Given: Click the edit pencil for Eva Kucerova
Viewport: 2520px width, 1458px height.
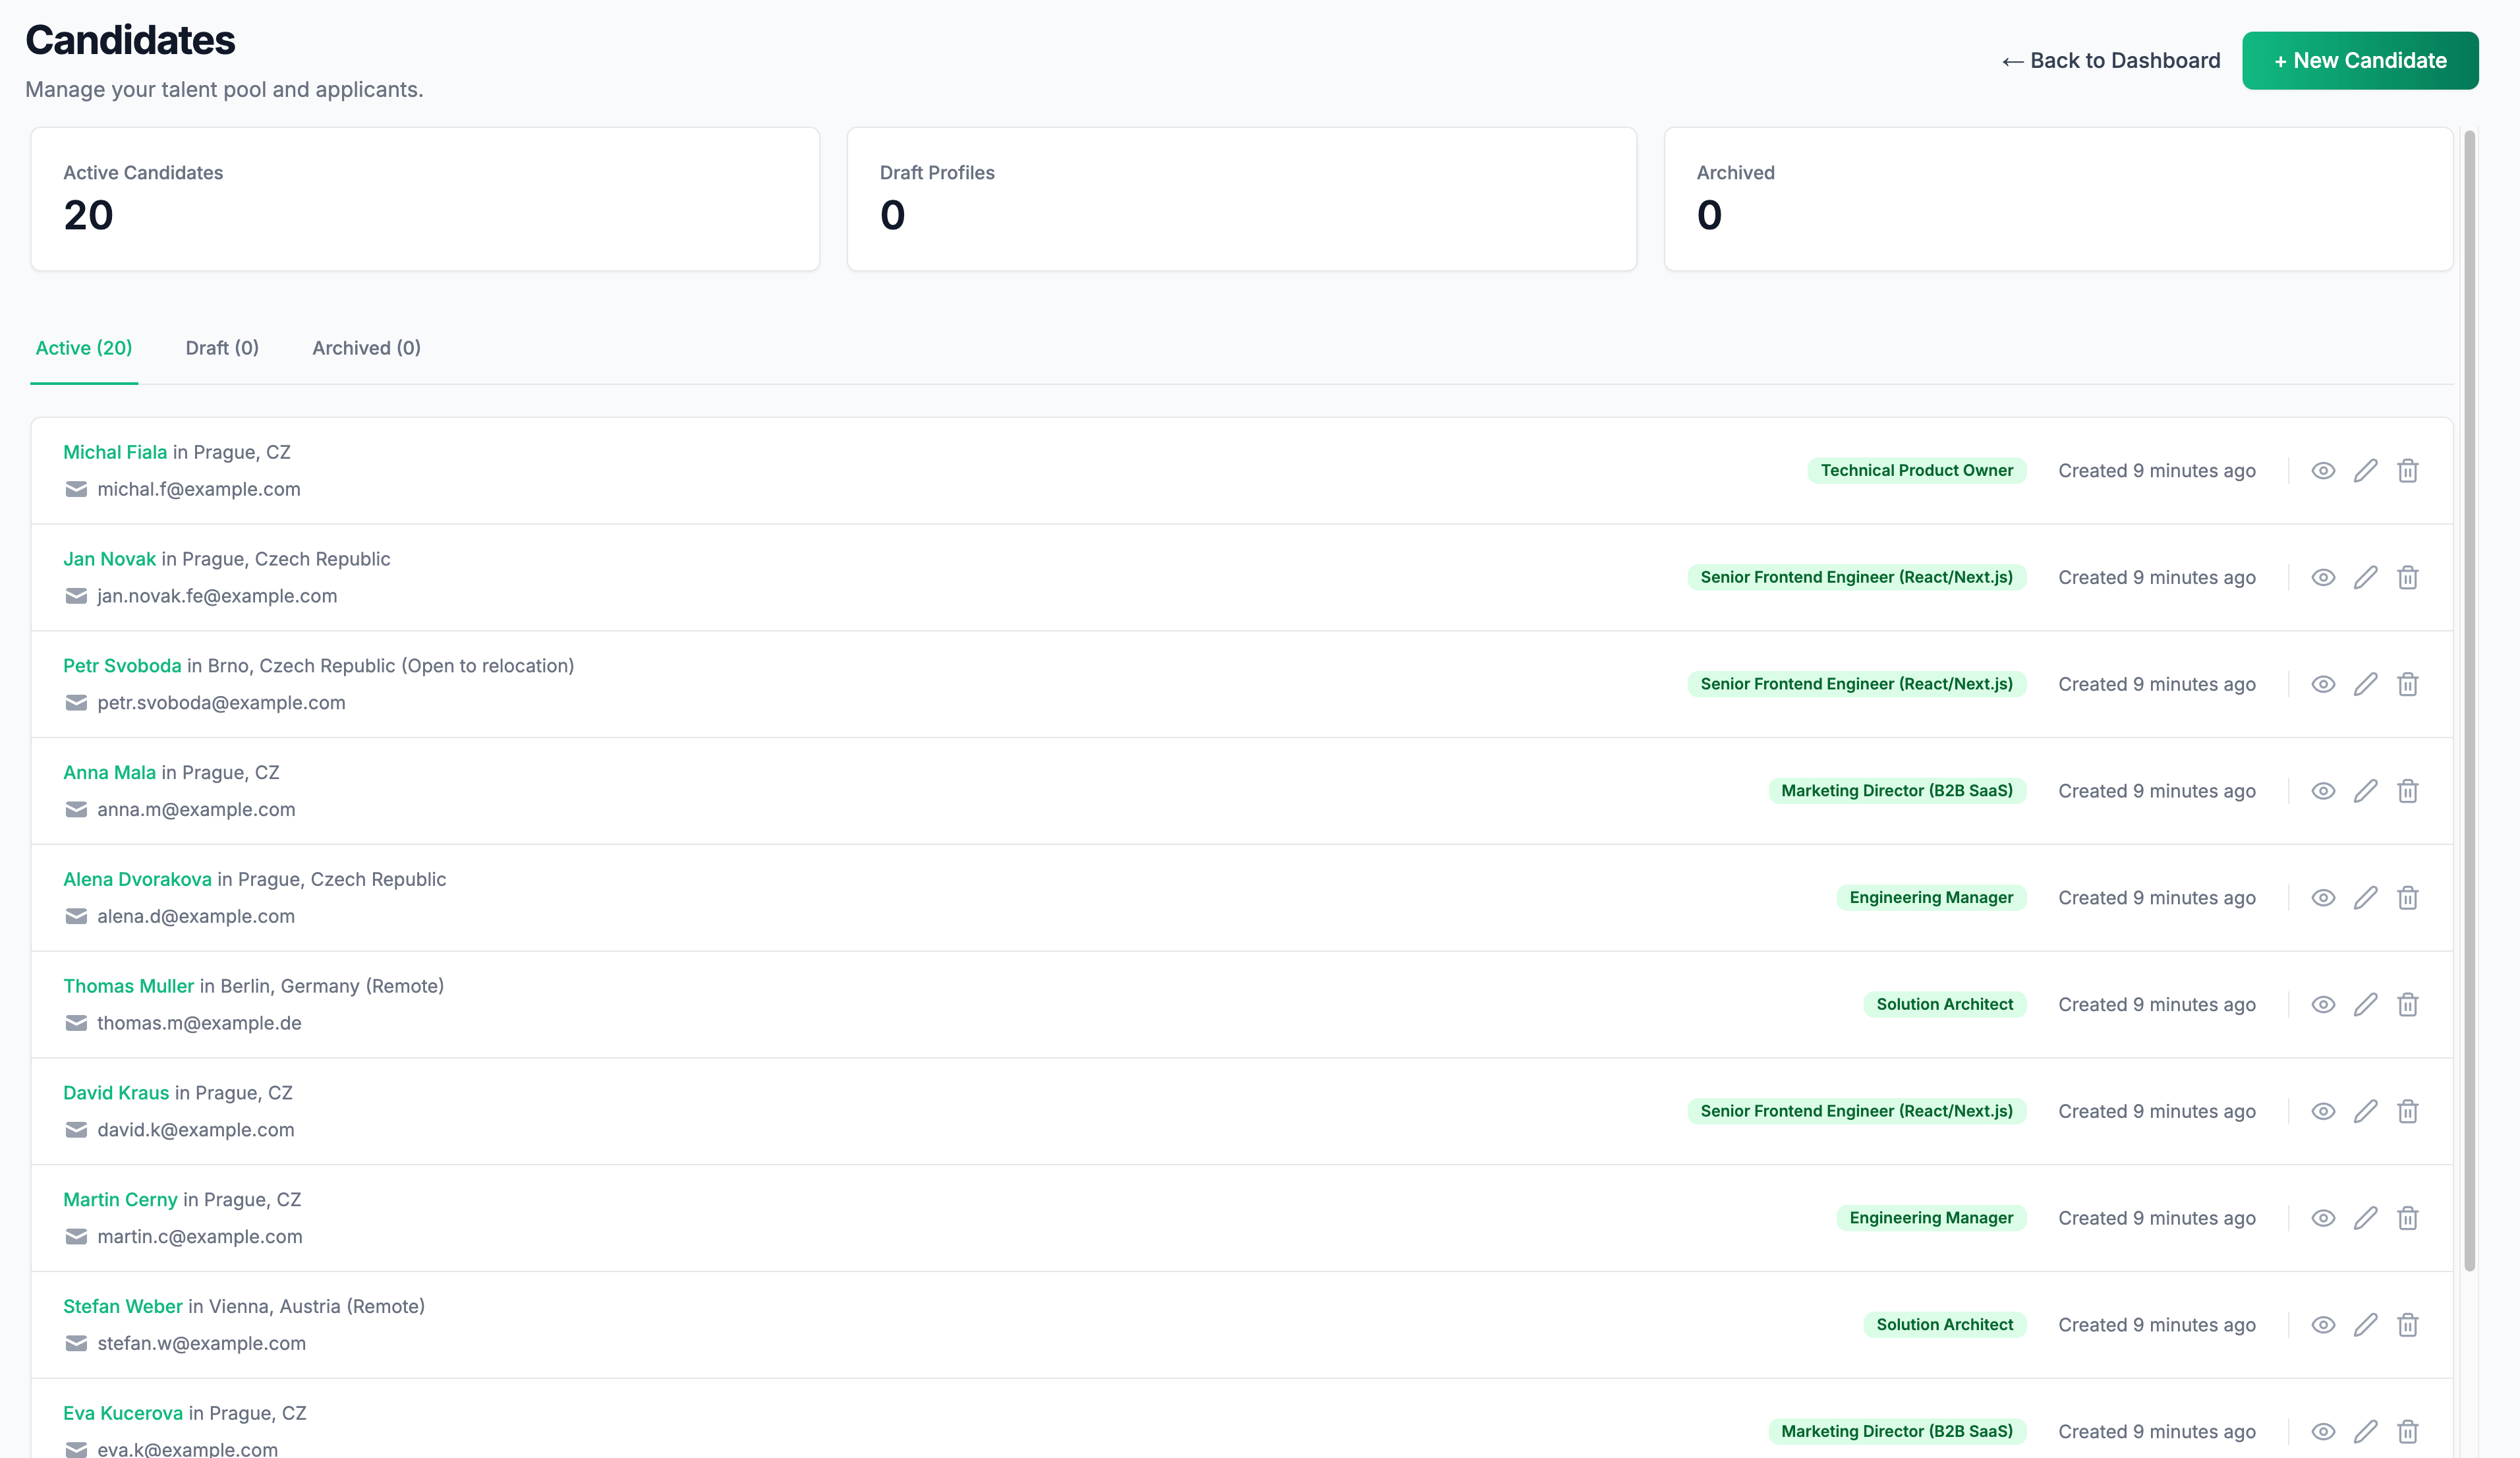Looking at the screenshot, I should [2365, 1431].
